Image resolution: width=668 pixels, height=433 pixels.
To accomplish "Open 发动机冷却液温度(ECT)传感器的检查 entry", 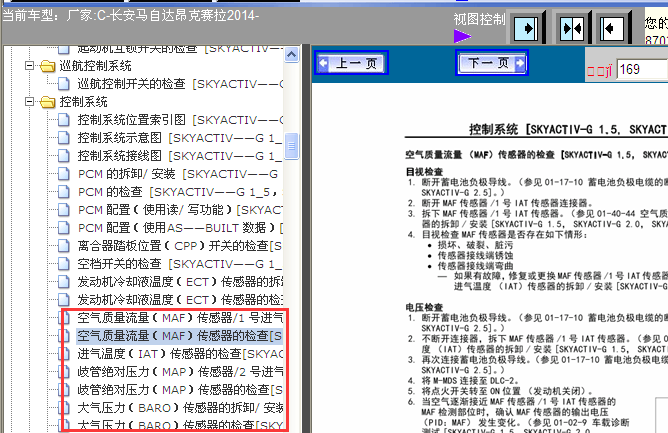I will [x=180, y=300].
